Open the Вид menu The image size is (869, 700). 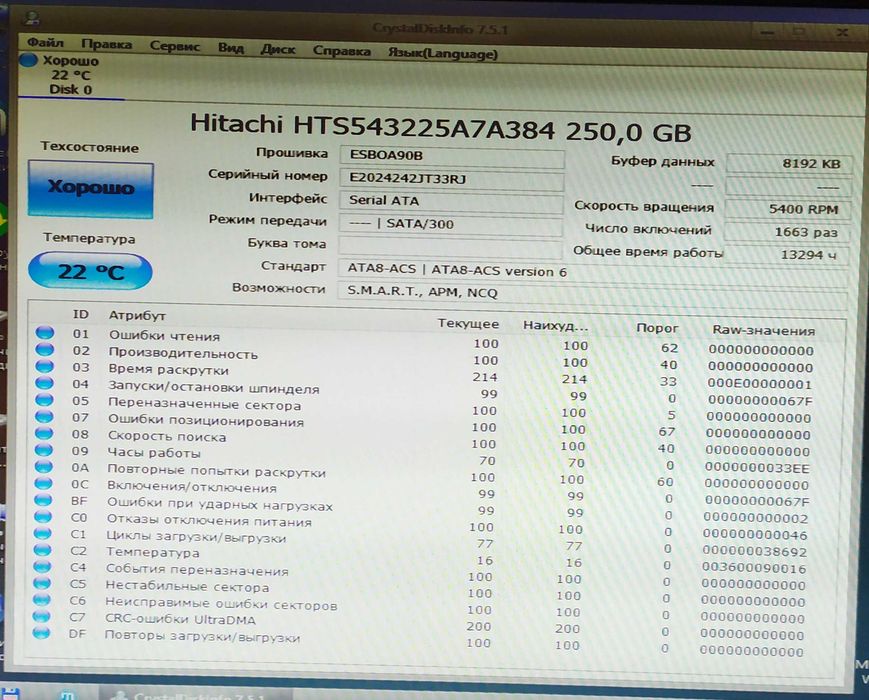point(231,48)
